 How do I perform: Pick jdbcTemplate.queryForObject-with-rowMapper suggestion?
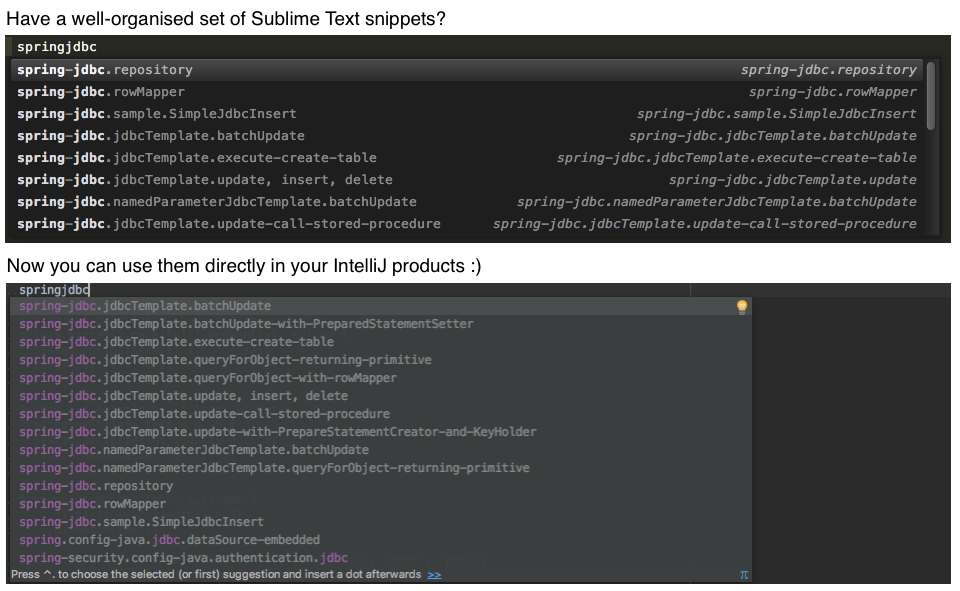point(208,378)
